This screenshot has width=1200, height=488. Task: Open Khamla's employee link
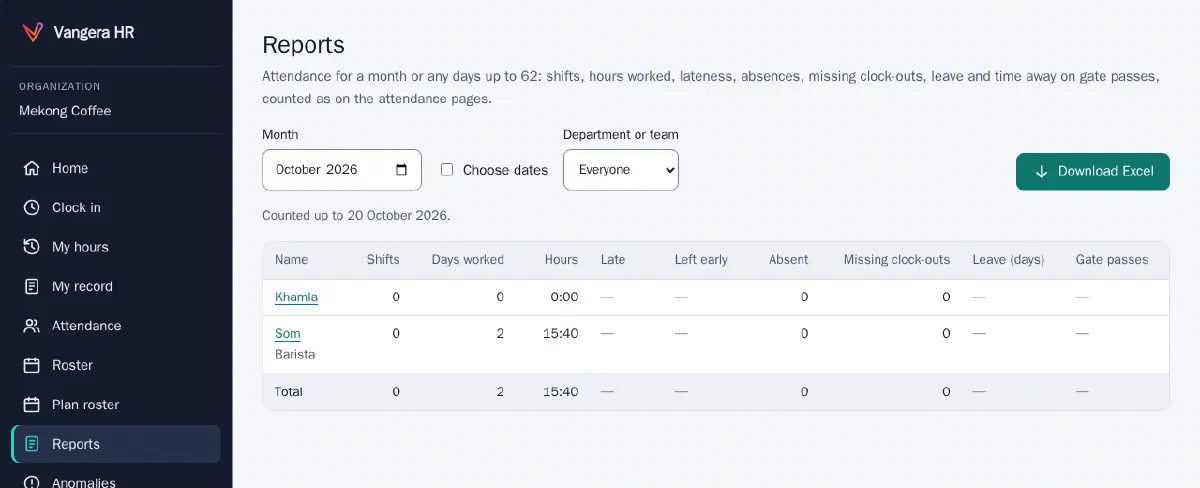tap(296, 297)
